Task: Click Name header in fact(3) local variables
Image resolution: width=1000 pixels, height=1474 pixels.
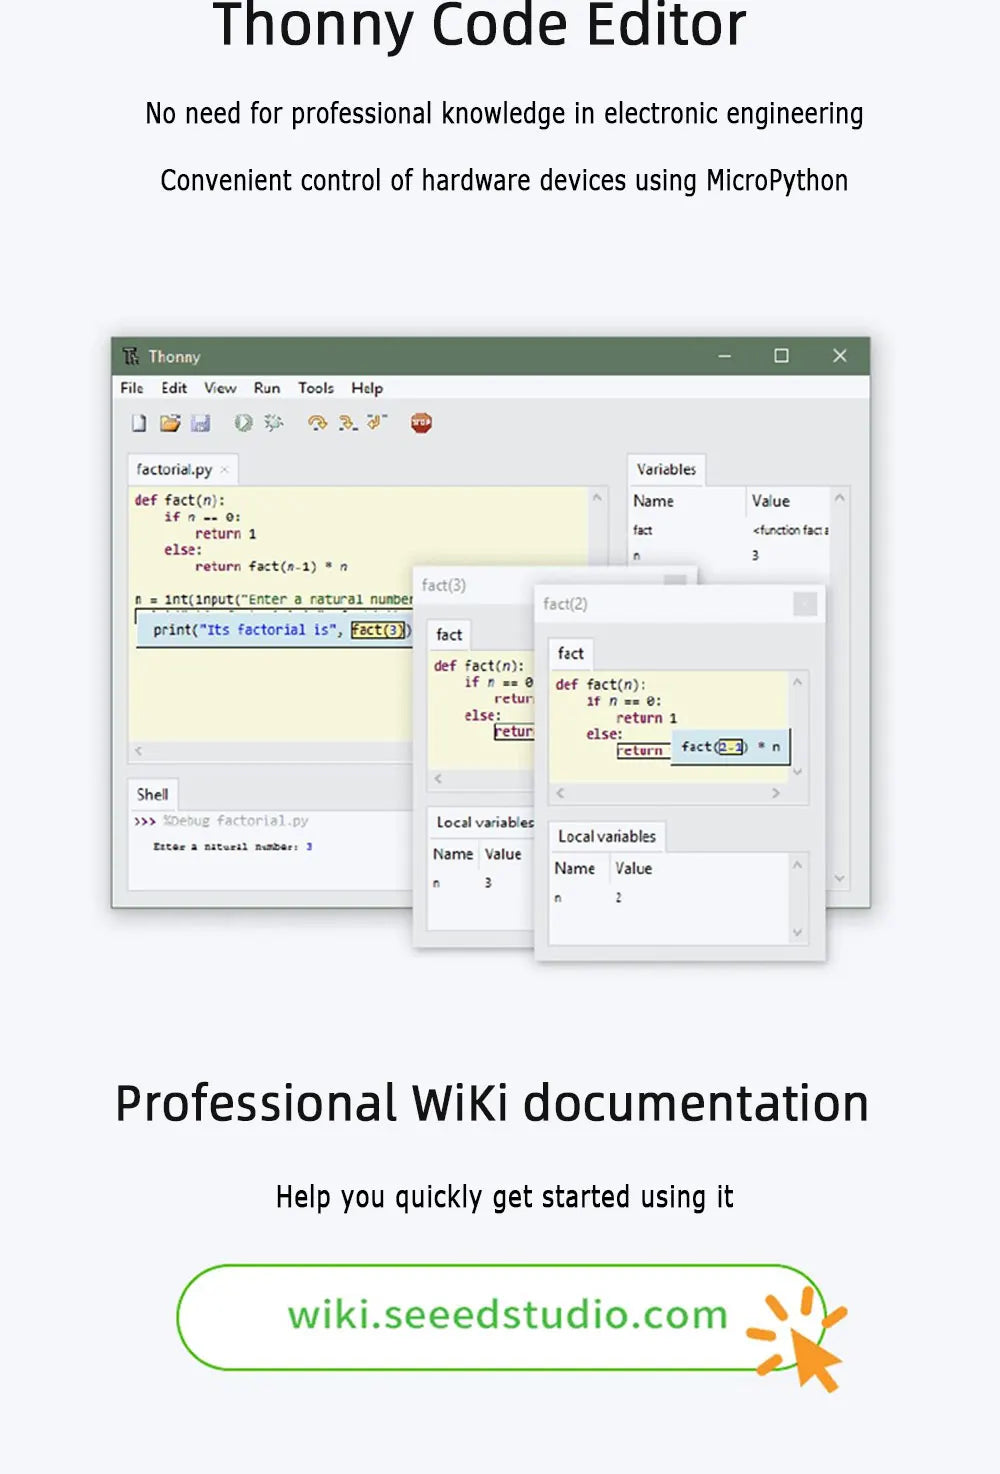Action: tap(453, 854)
